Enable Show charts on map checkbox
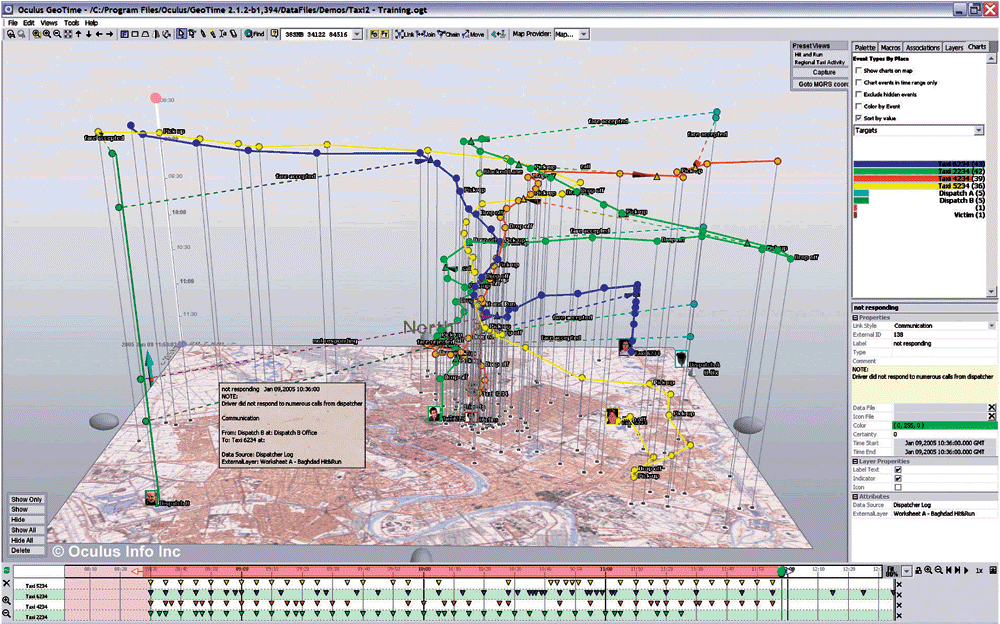This screenshot has height=624, width=1000. (858, 71)
